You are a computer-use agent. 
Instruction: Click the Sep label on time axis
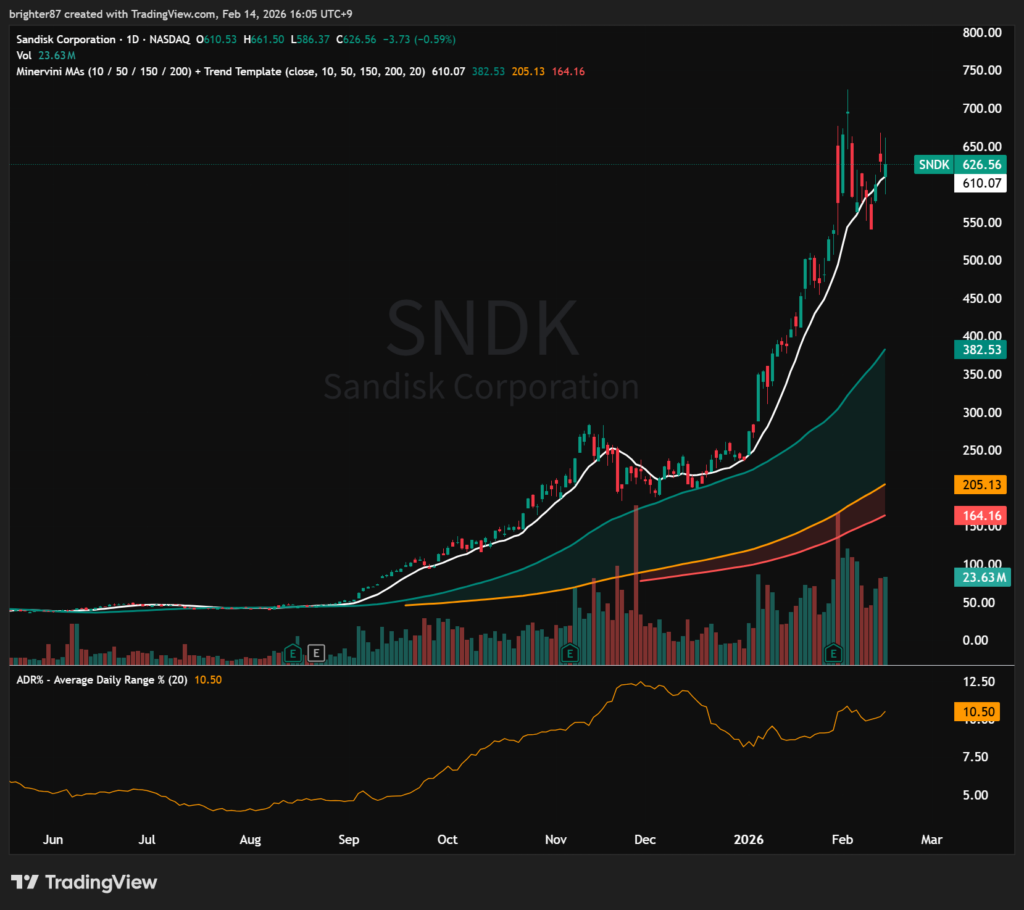tap(348, 839)
